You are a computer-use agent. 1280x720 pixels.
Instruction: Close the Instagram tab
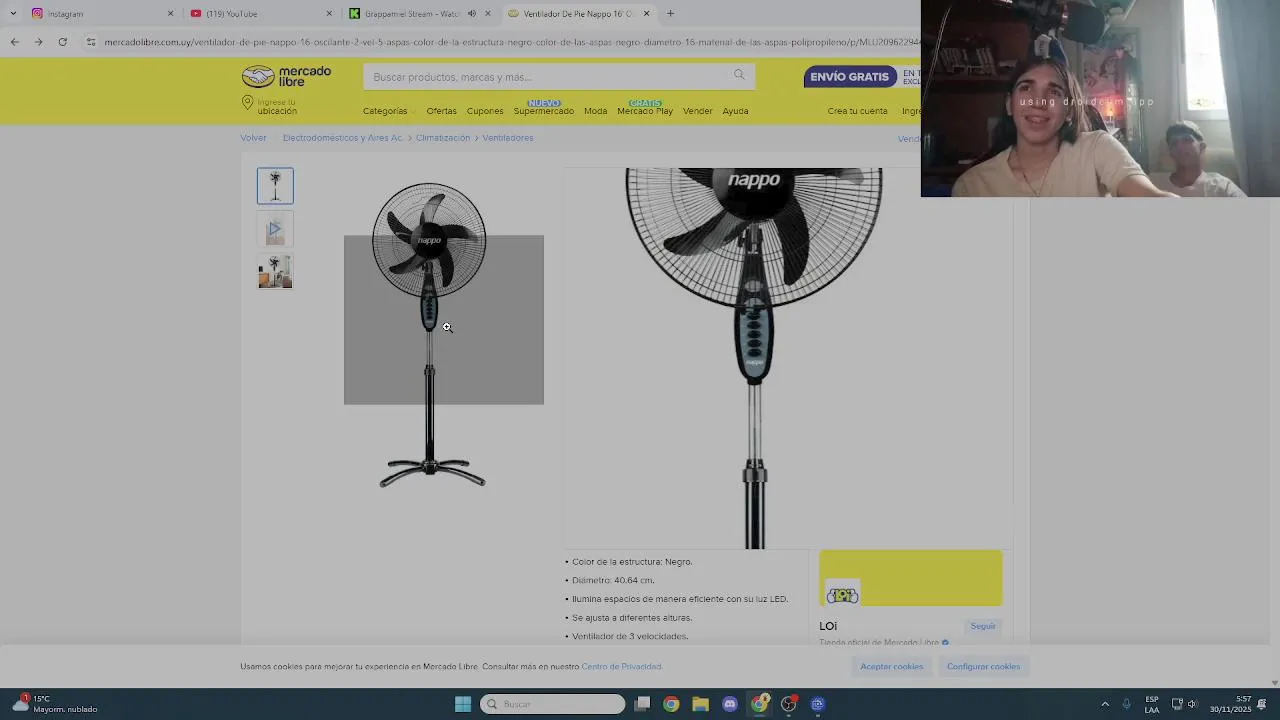point(170,13)
